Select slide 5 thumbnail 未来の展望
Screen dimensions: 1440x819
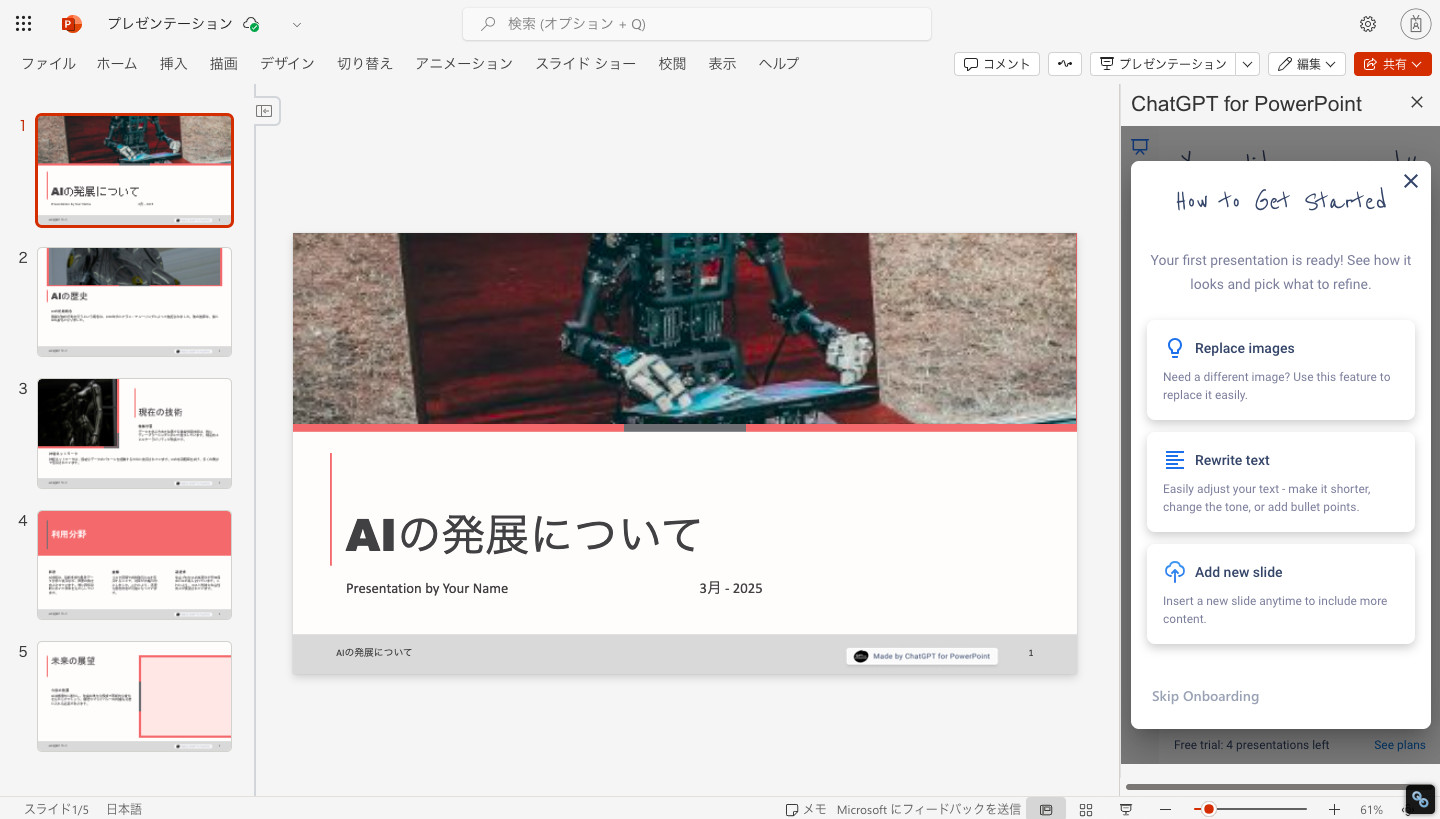134,696
